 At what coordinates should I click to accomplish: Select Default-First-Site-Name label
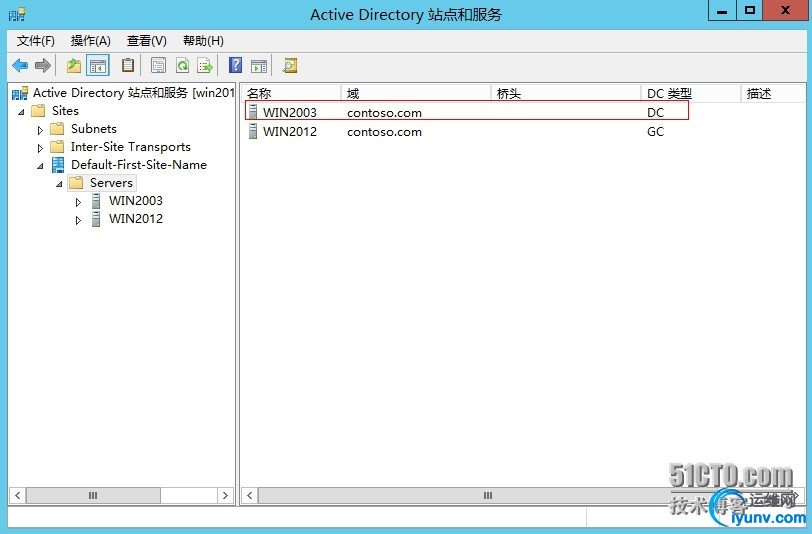coord(139,165)
